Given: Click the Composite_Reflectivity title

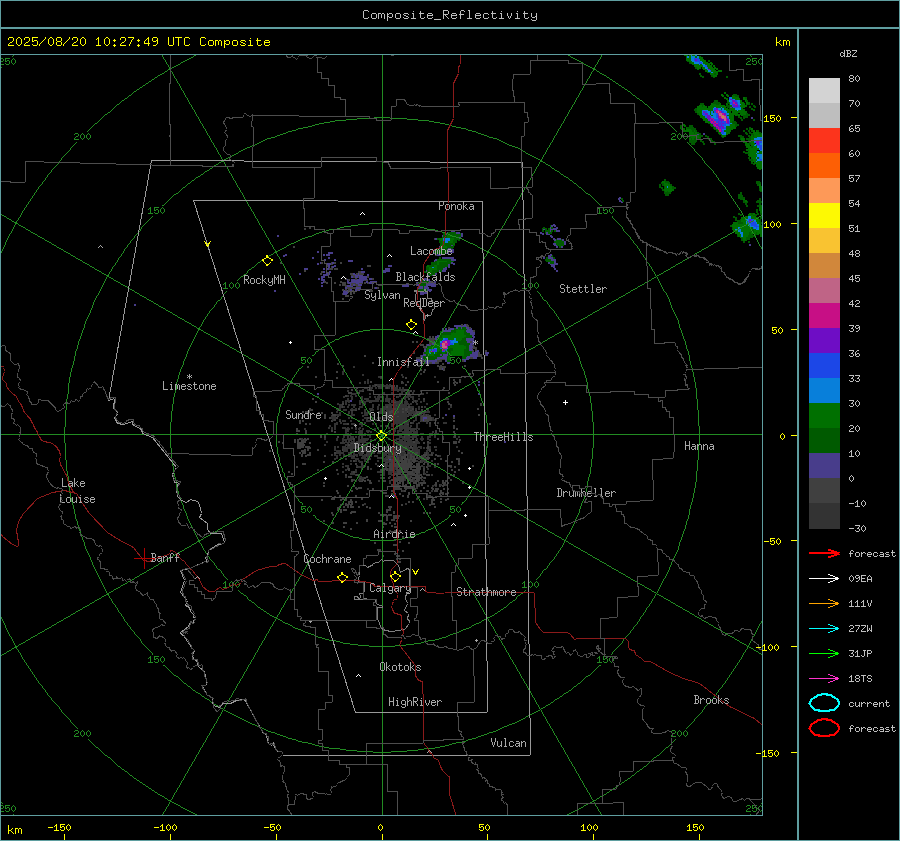Looking at the screenshot, I should (449, 15).
